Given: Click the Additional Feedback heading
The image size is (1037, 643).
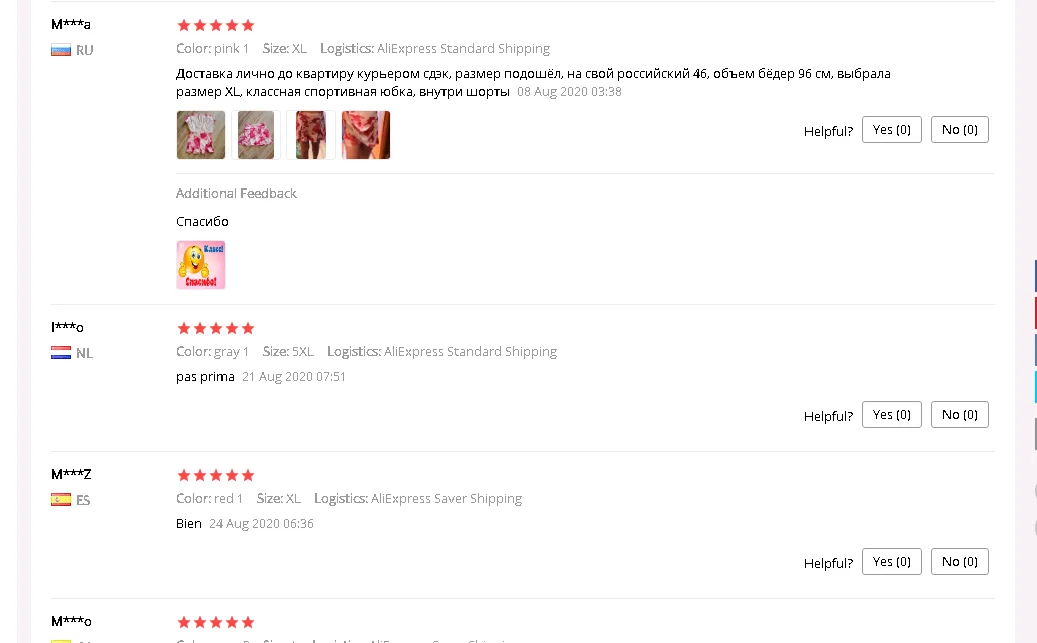Looking at the screenshot, I should click(x=236, y=193).
